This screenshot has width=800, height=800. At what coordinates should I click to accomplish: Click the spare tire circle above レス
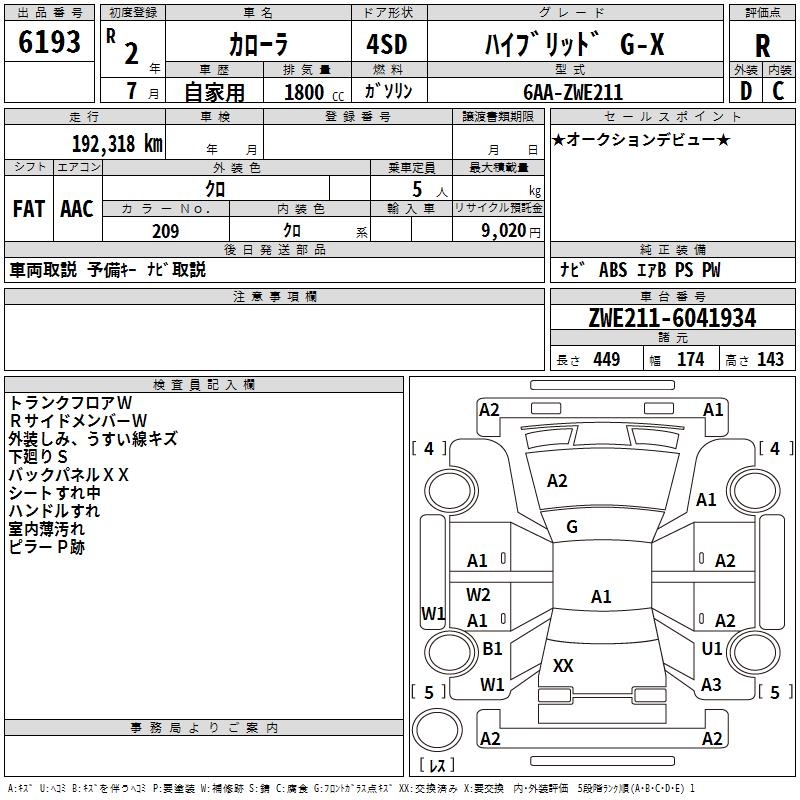pyautogui.click(x=437, y=730)
